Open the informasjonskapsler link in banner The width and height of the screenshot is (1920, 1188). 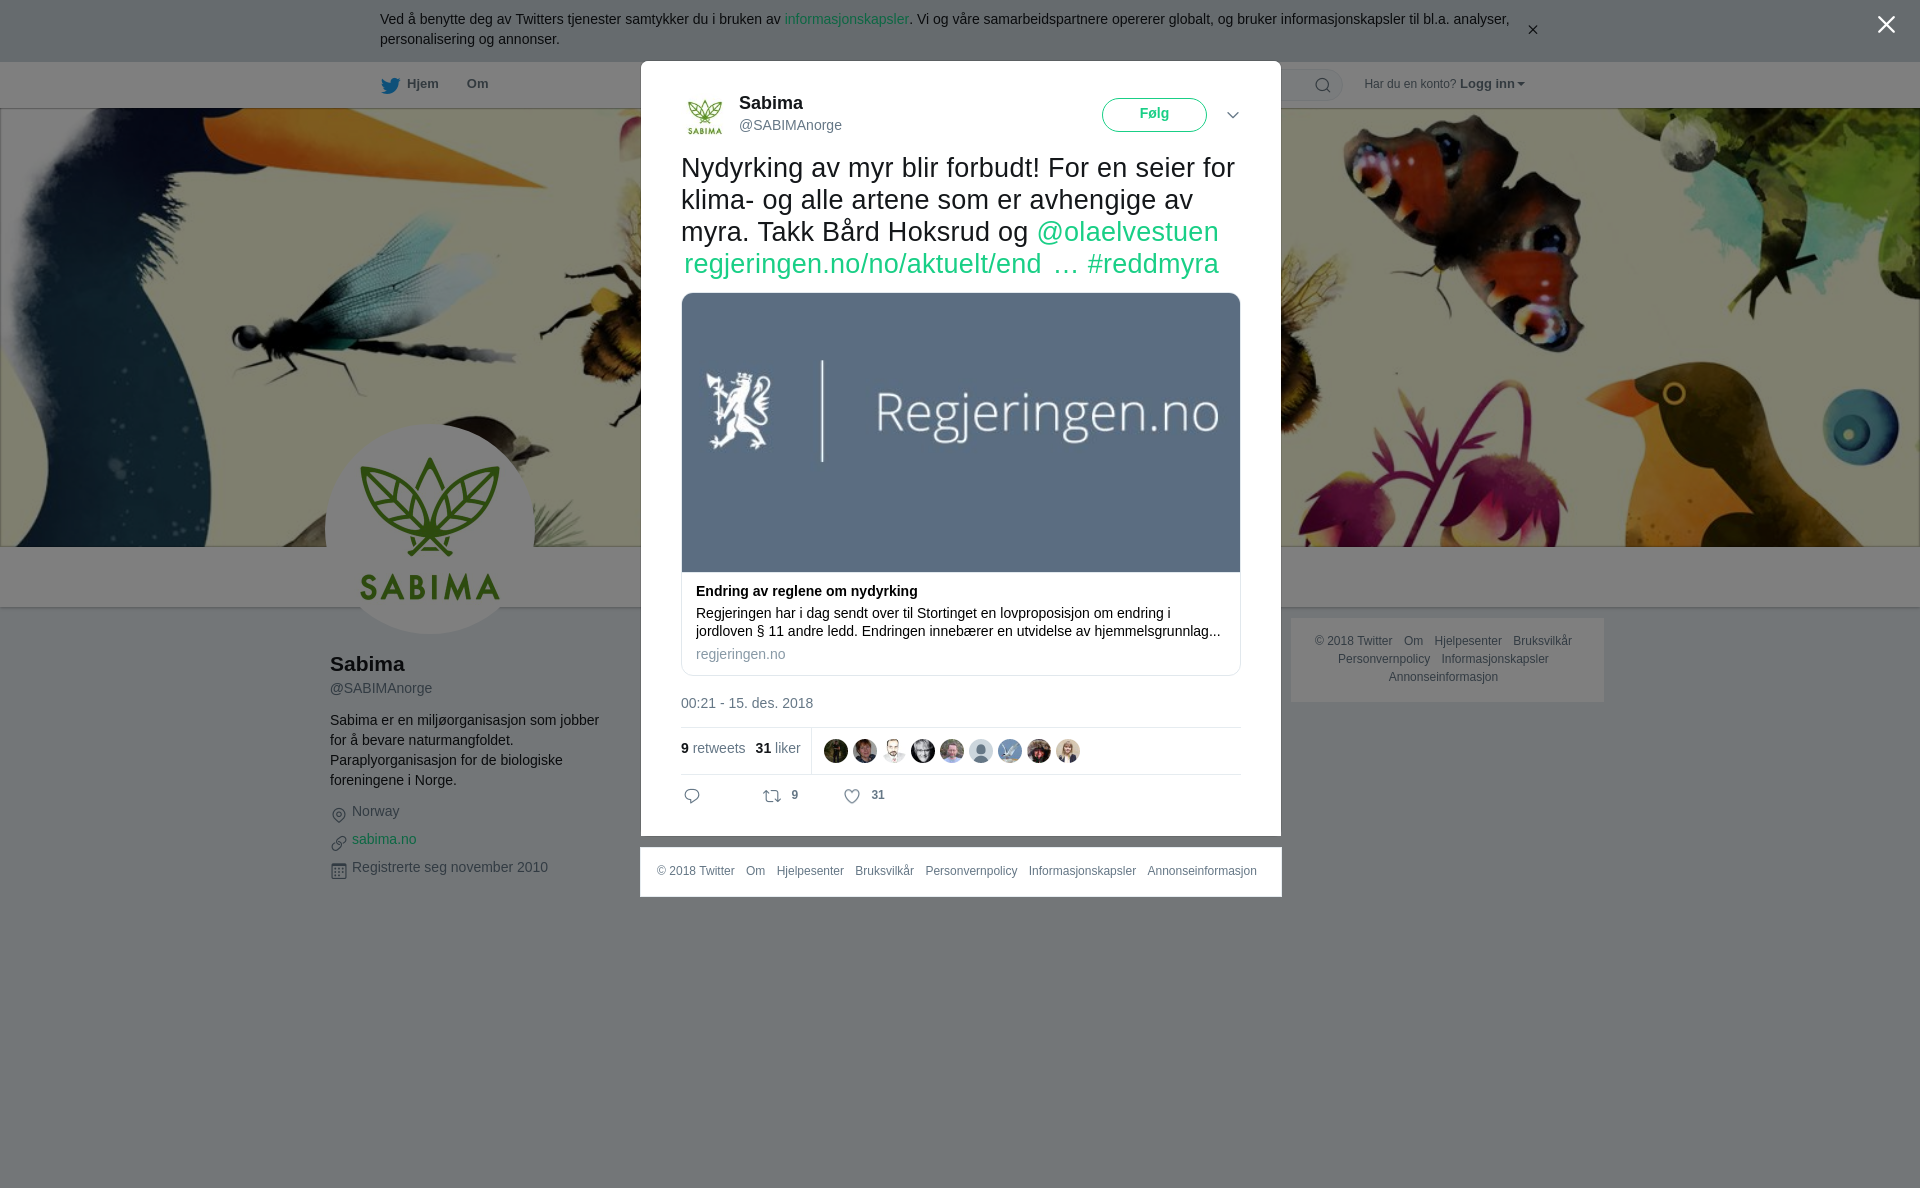846,19
